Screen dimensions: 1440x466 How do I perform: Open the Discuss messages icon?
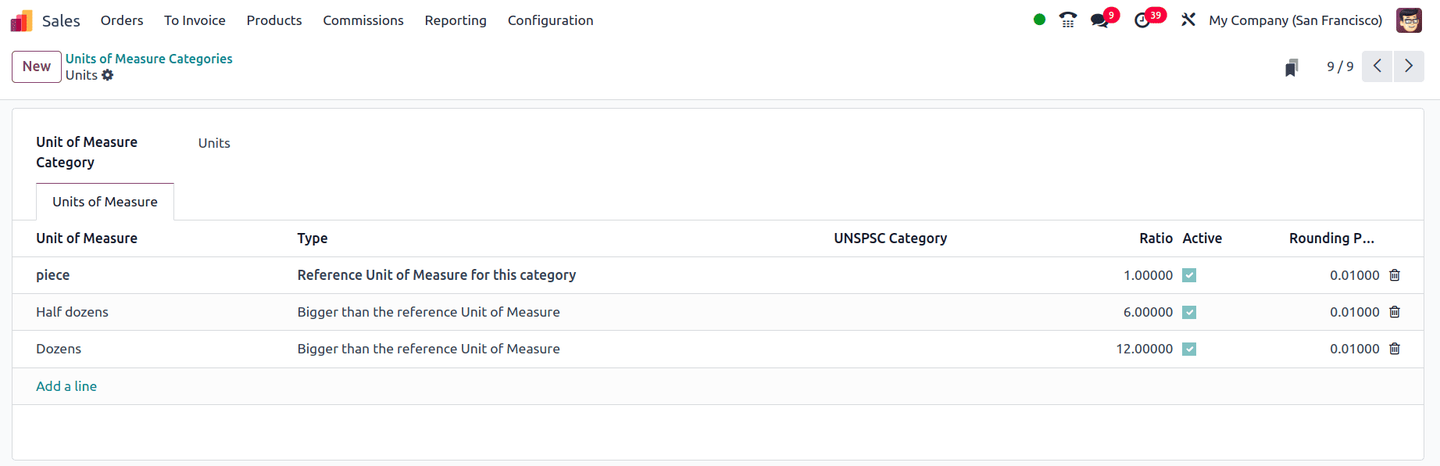(1100, 20)
